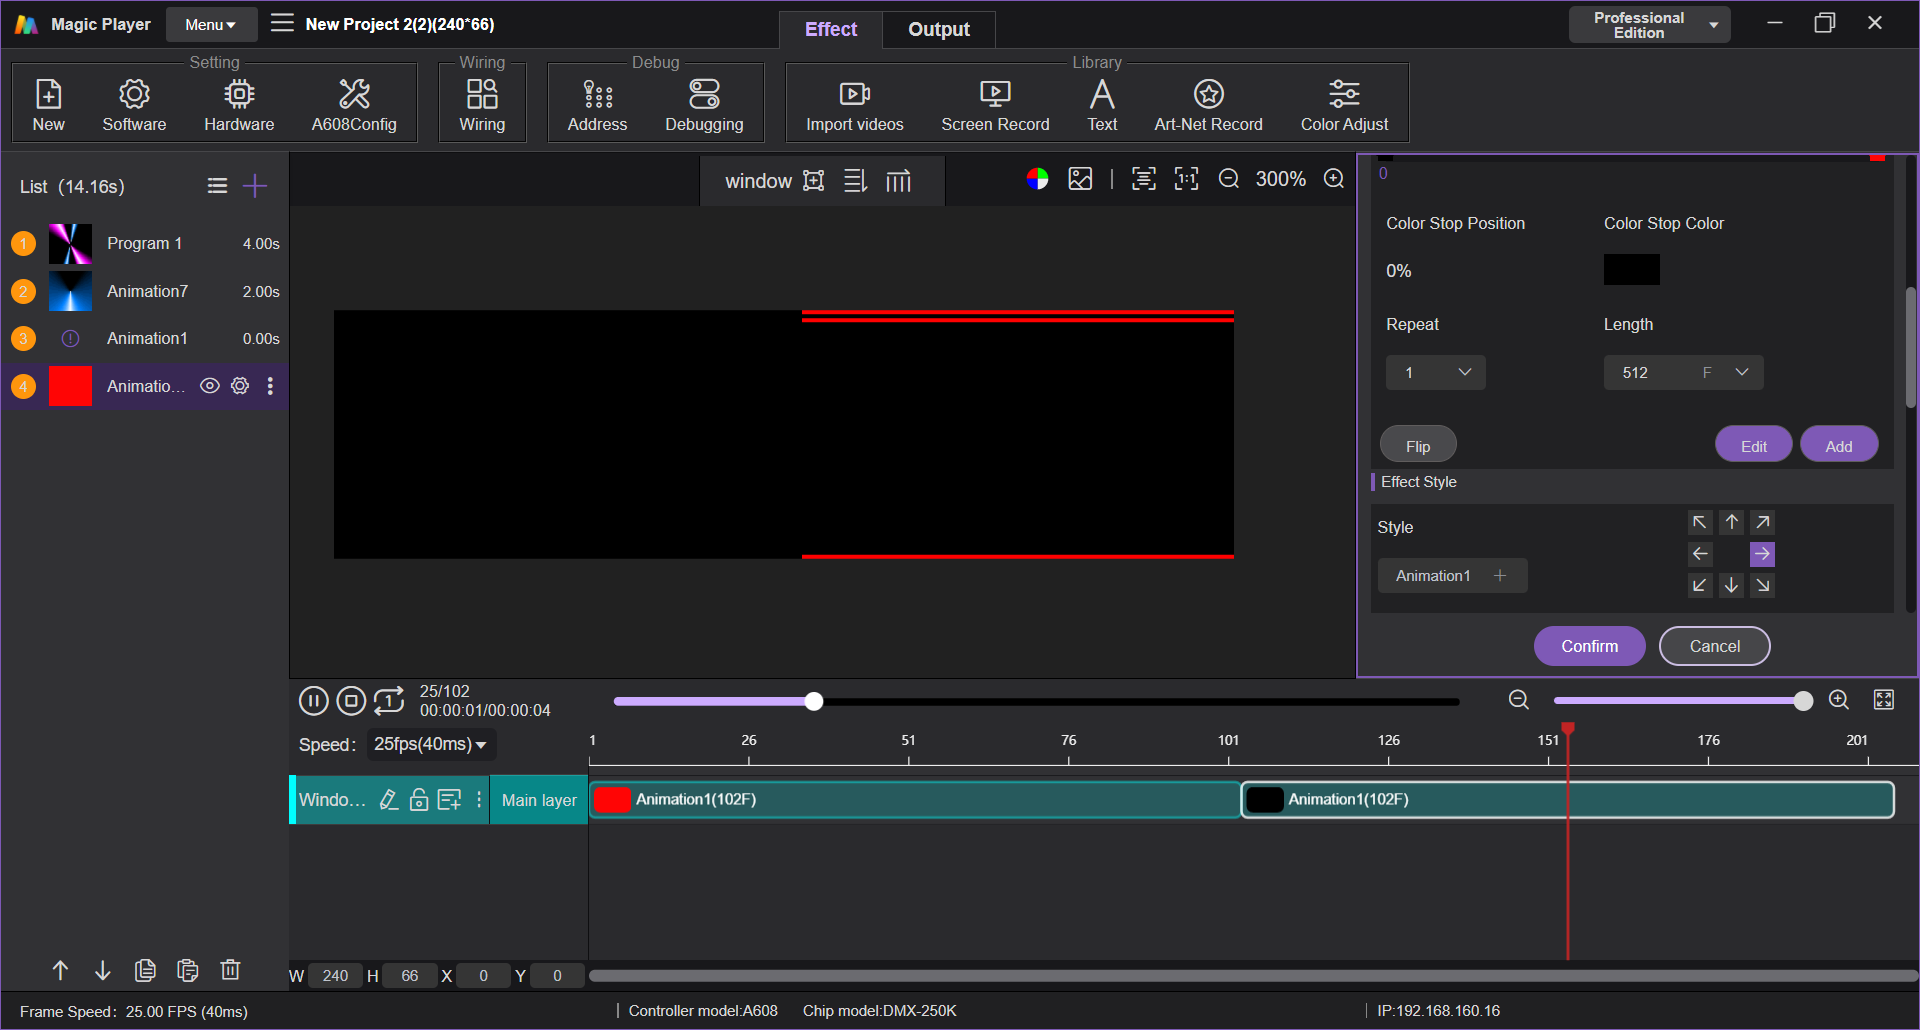Click the Add color stop button
The image size is (1920, 1030).
tap(1838, 446)
